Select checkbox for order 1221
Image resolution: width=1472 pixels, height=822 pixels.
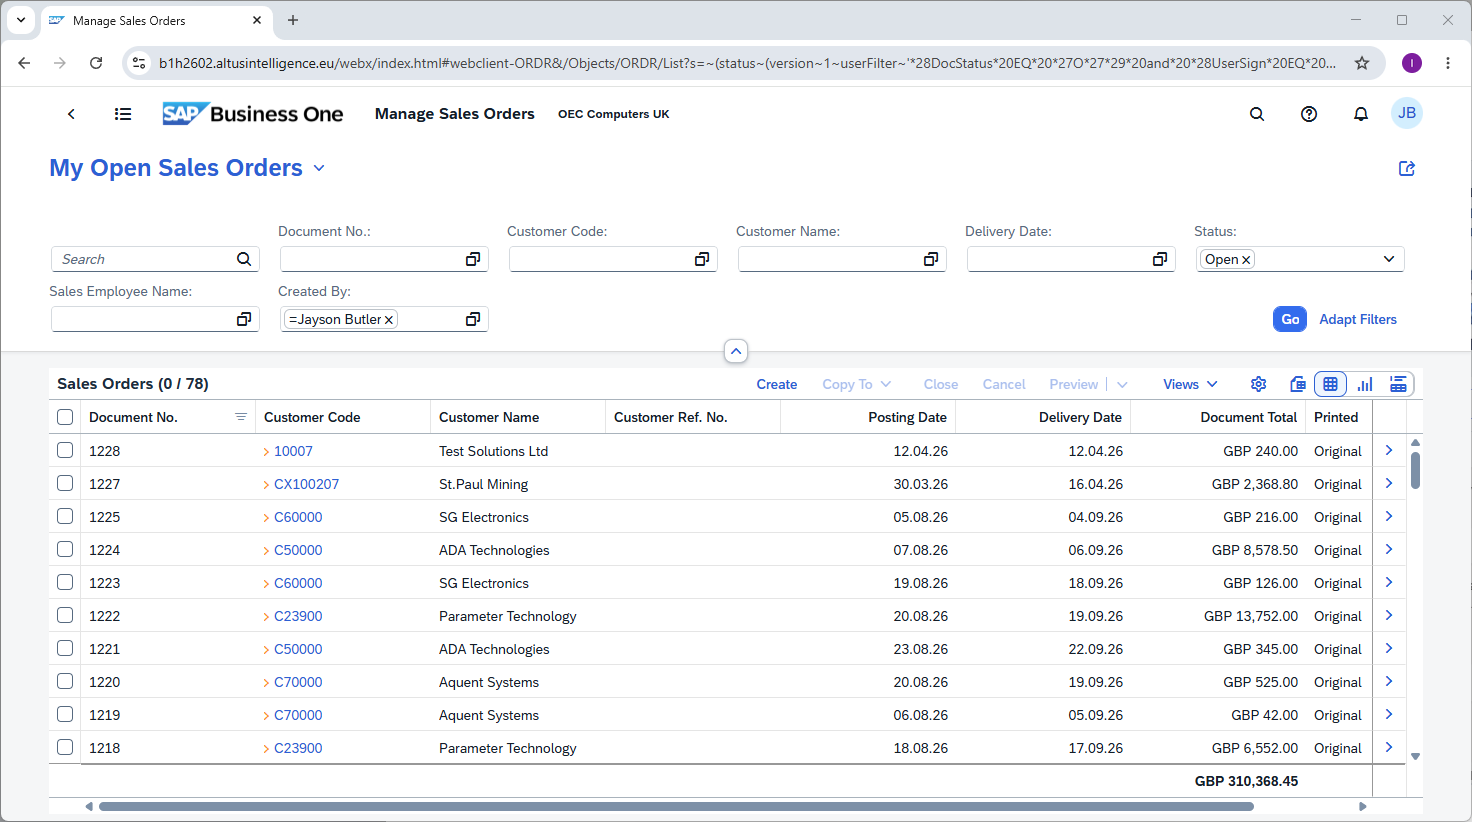[65, 648]
